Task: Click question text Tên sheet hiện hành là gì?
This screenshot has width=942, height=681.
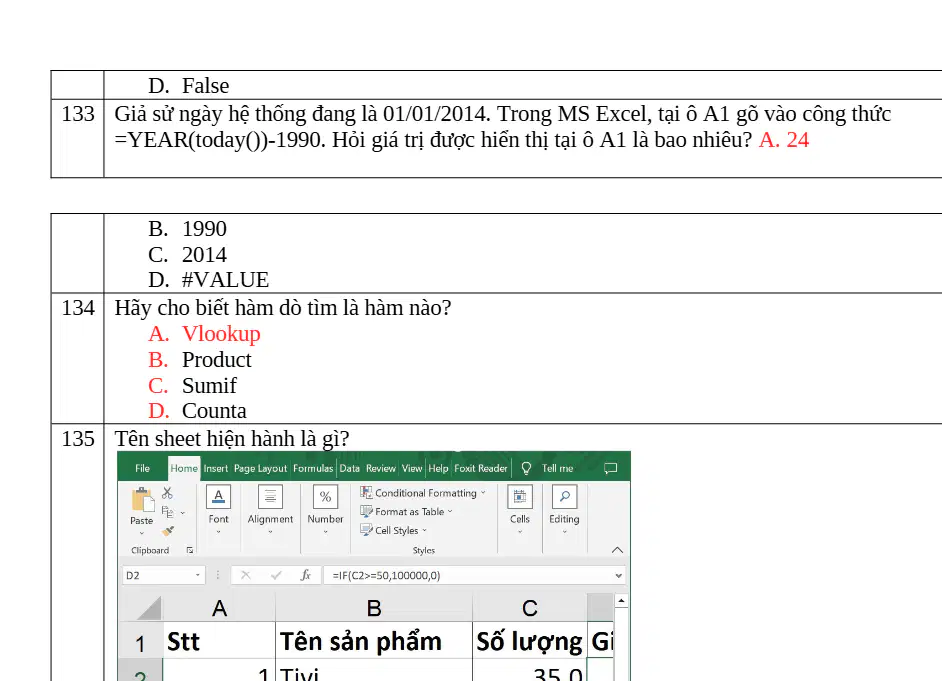Action: [x=232, y=439]
